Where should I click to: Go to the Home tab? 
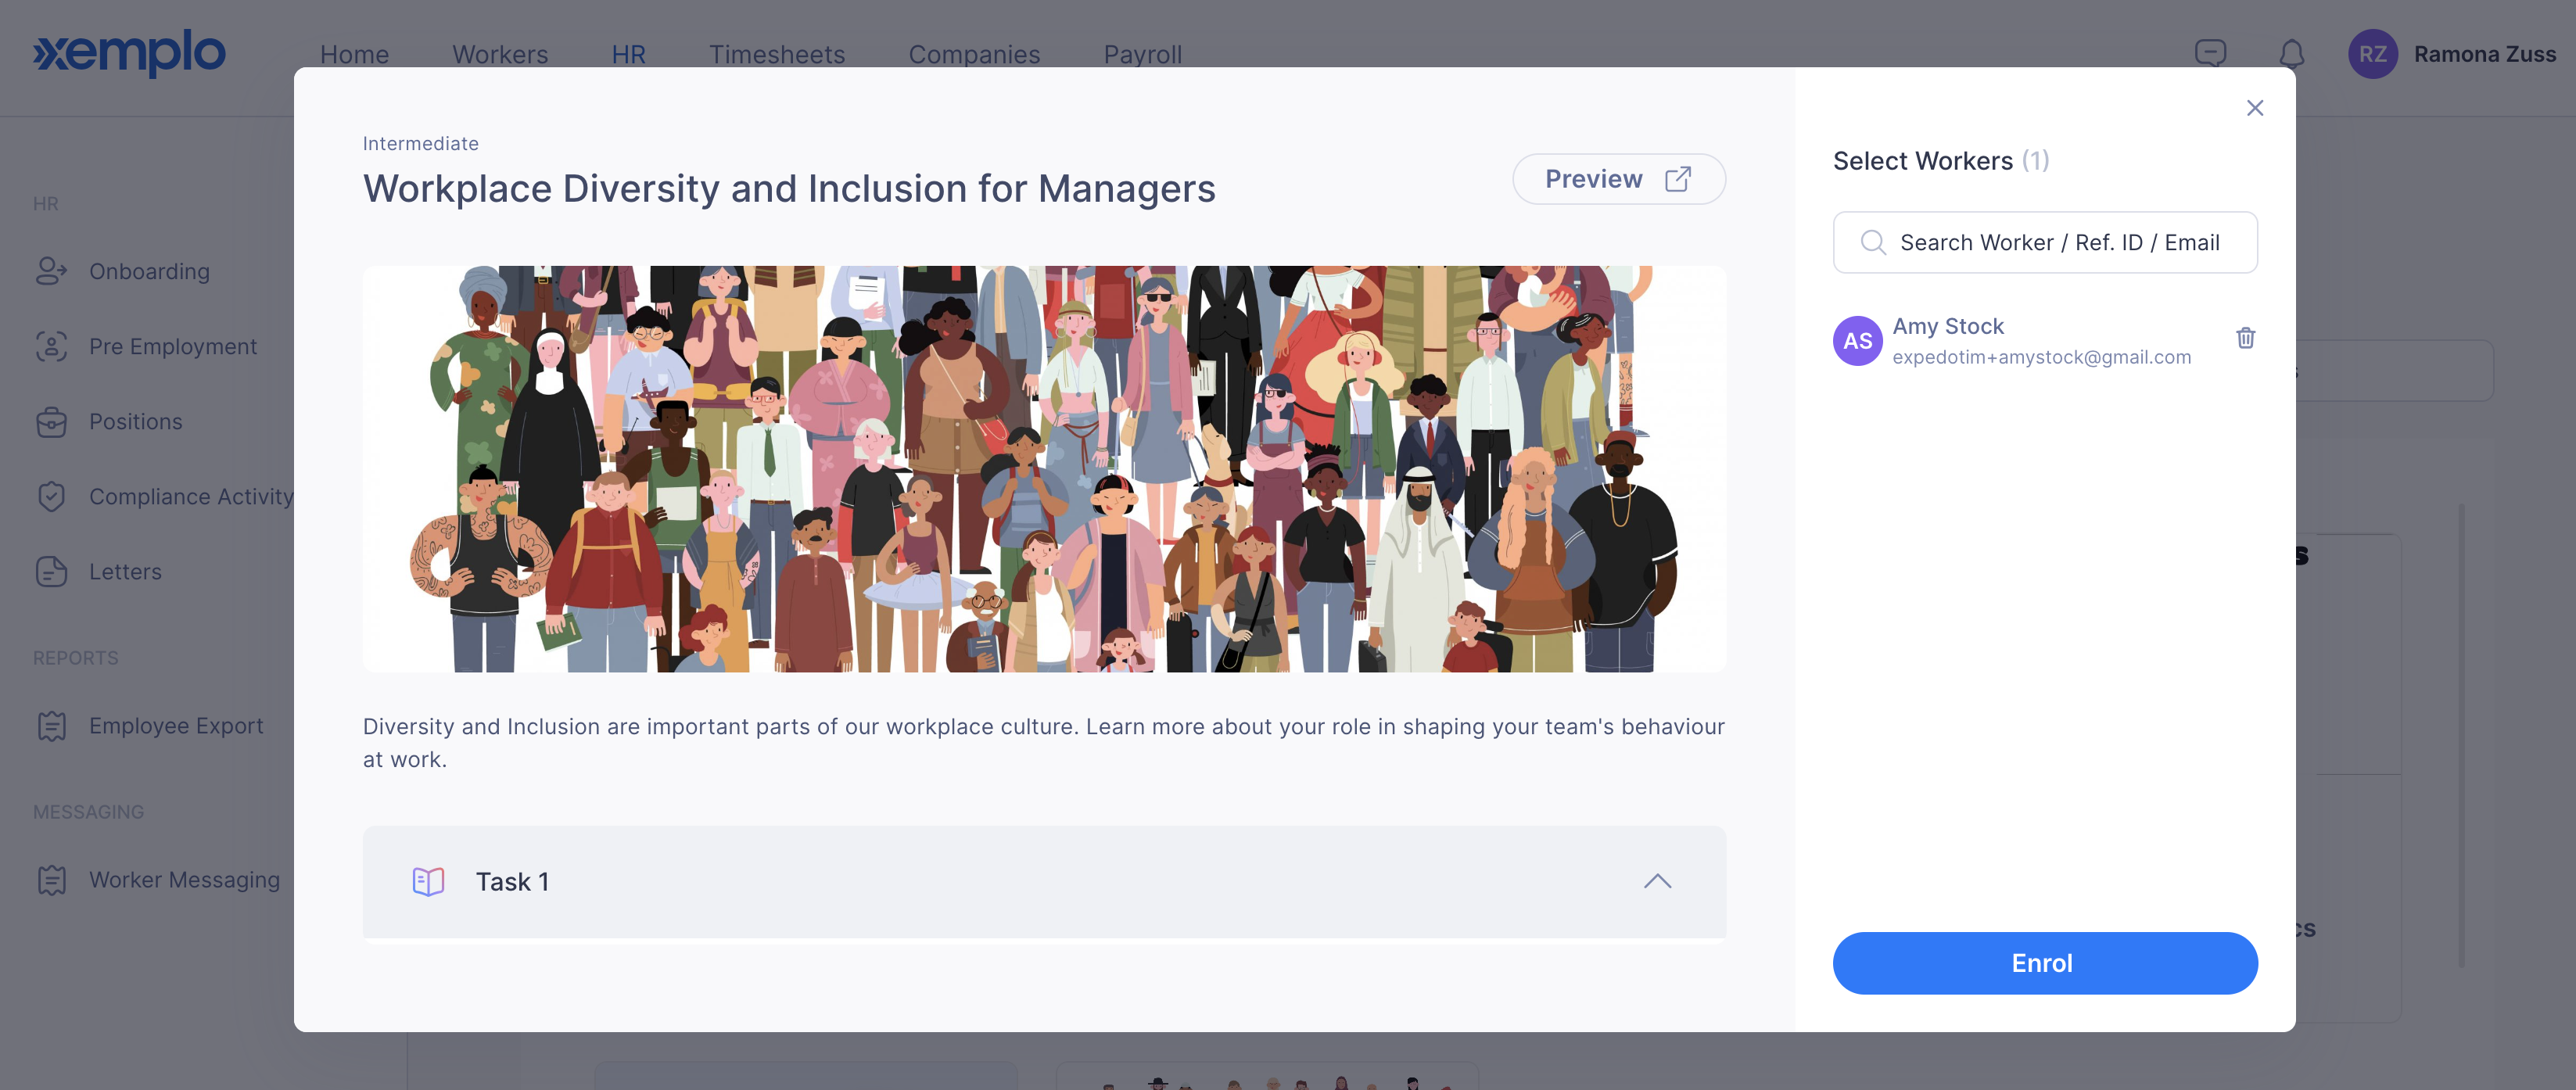coord(354,54)
